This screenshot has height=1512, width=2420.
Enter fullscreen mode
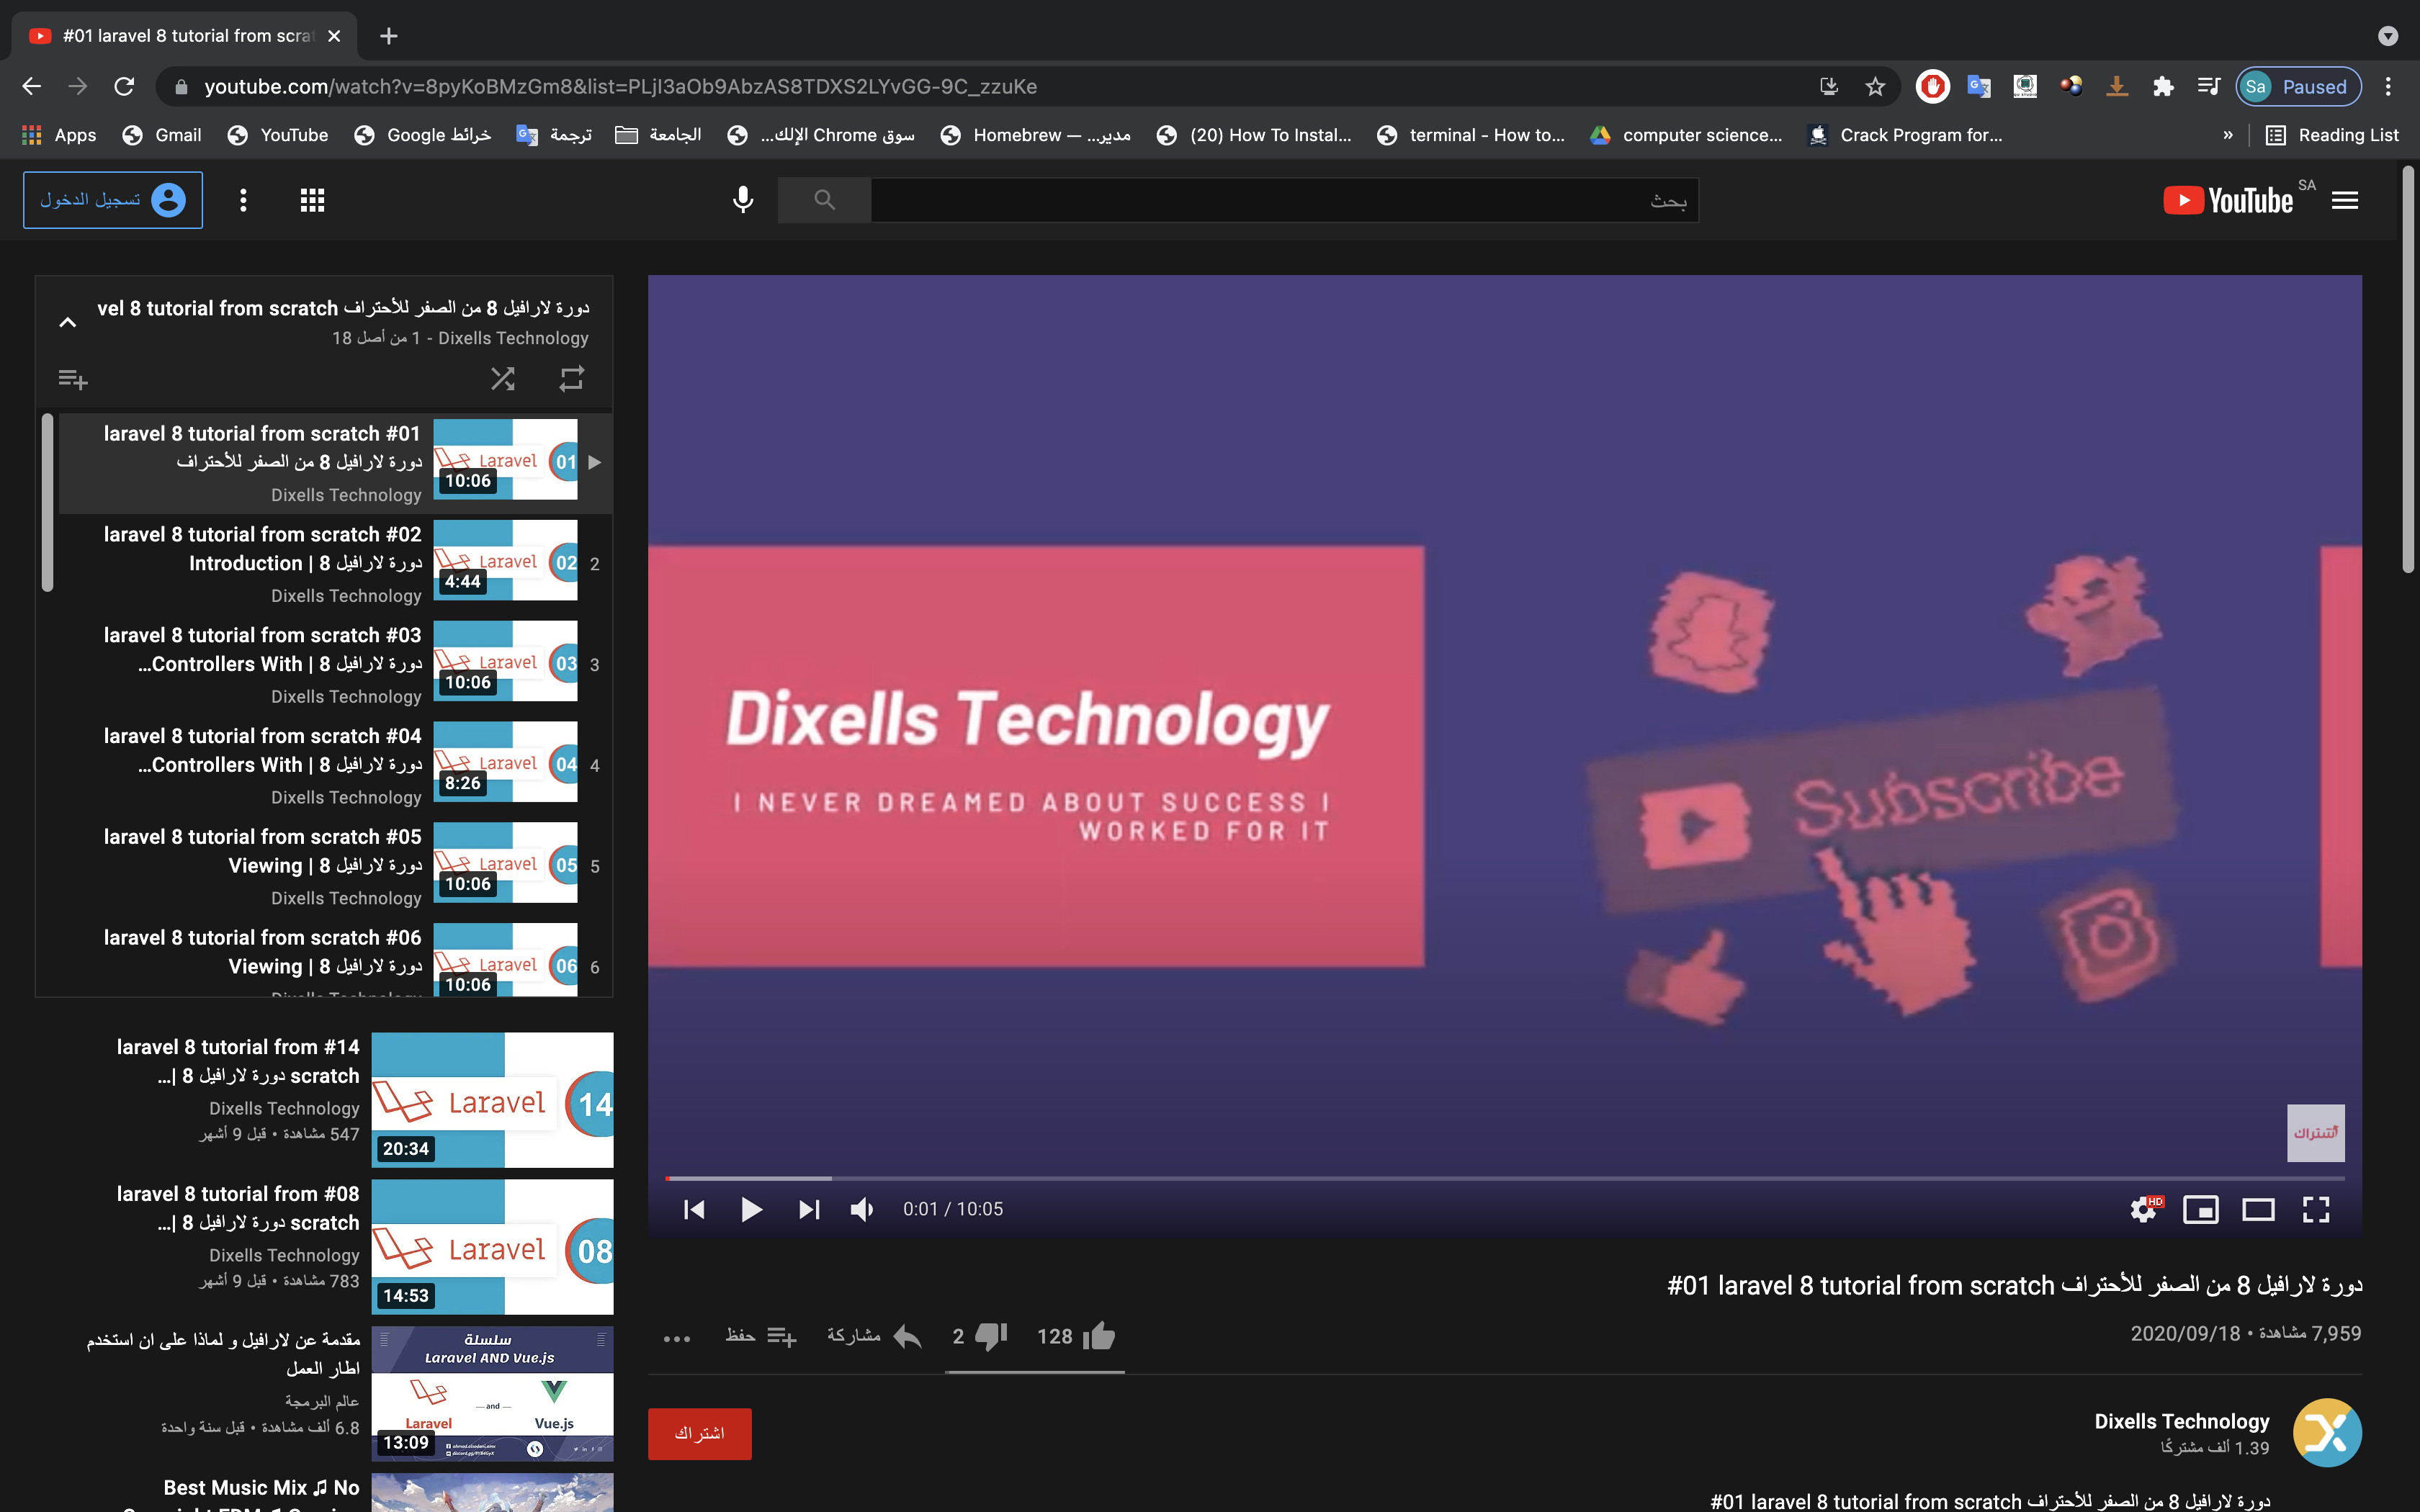[x=2316, y=1209]
